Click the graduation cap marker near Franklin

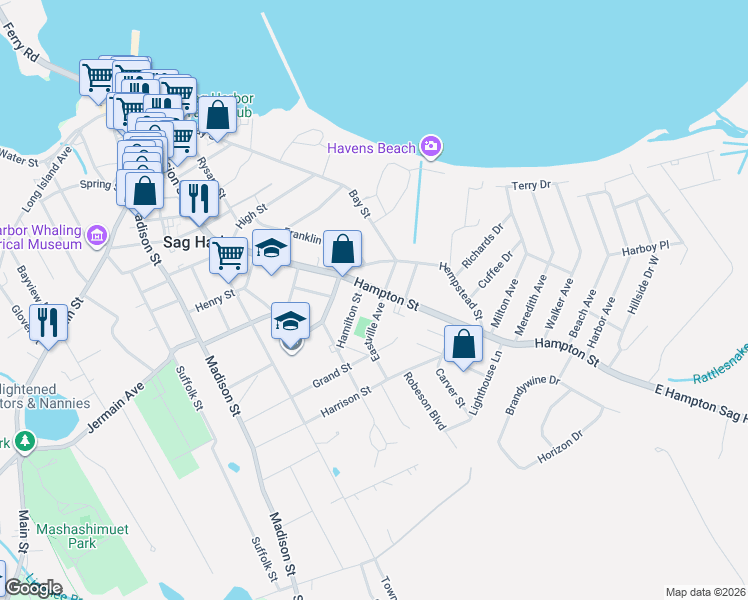[x=271, y=250]
